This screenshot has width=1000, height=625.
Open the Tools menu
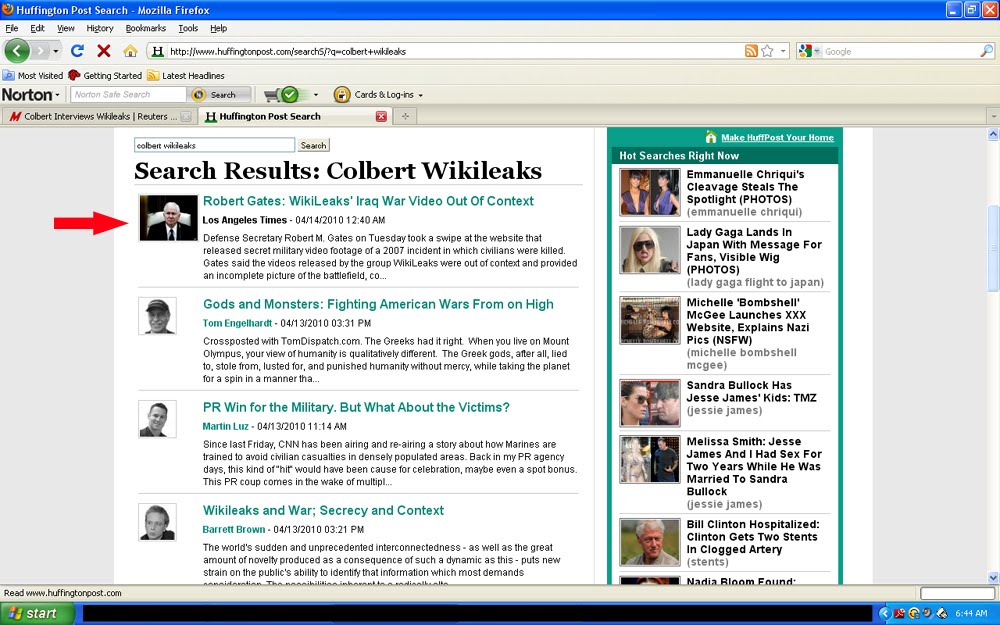tap(188, 28)
